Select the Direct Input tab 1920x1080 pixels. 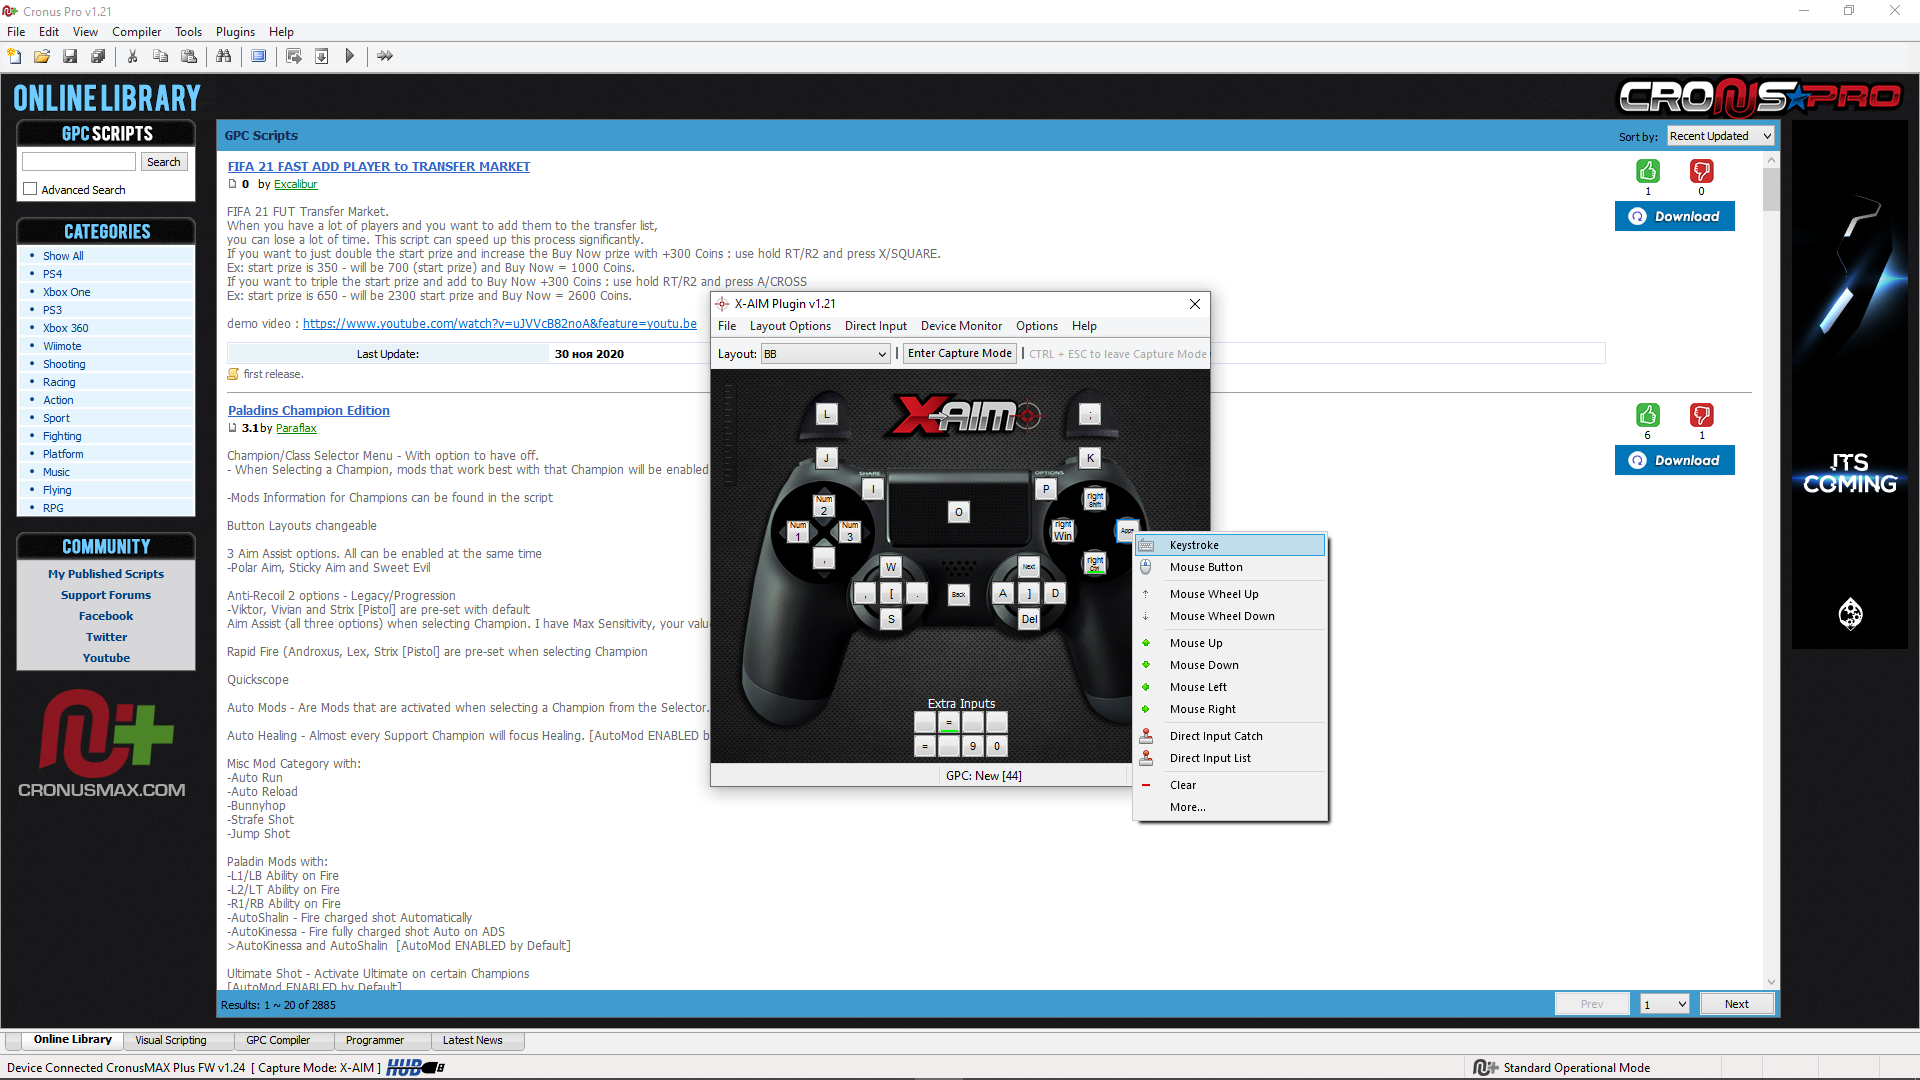[870, 326]
